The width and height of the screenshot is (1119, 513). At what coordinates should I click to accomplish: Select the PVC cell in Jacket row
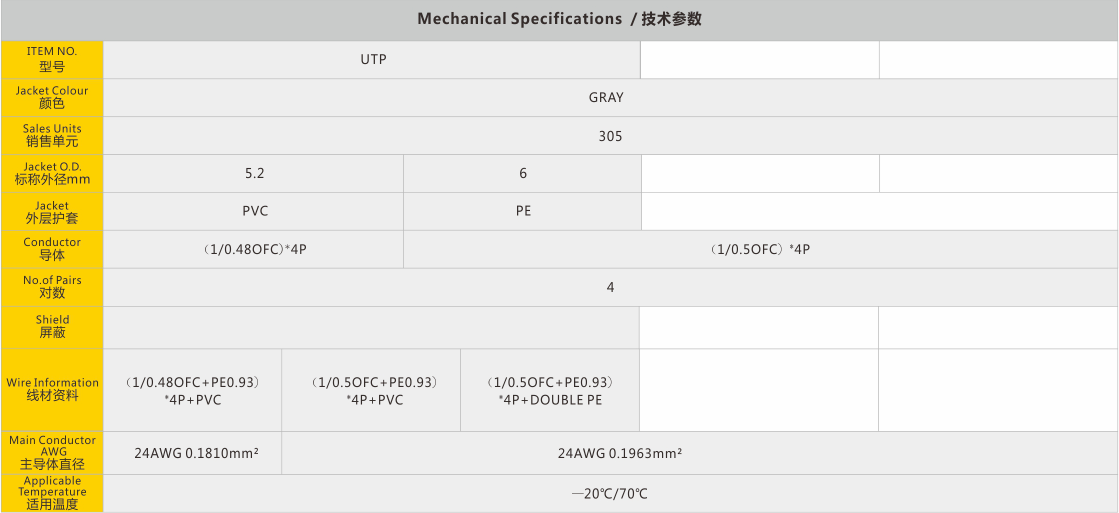(x=255, y=211)
